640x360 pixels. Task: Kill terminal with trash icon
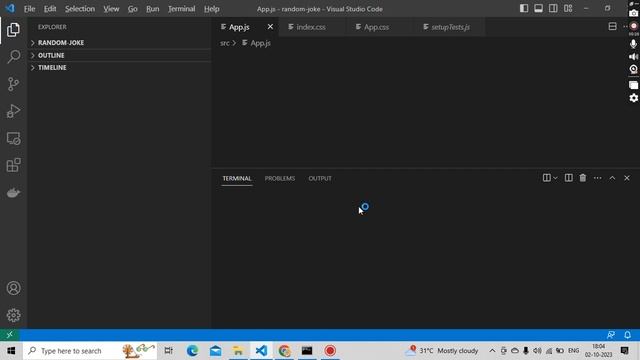(x=583, y=178)
